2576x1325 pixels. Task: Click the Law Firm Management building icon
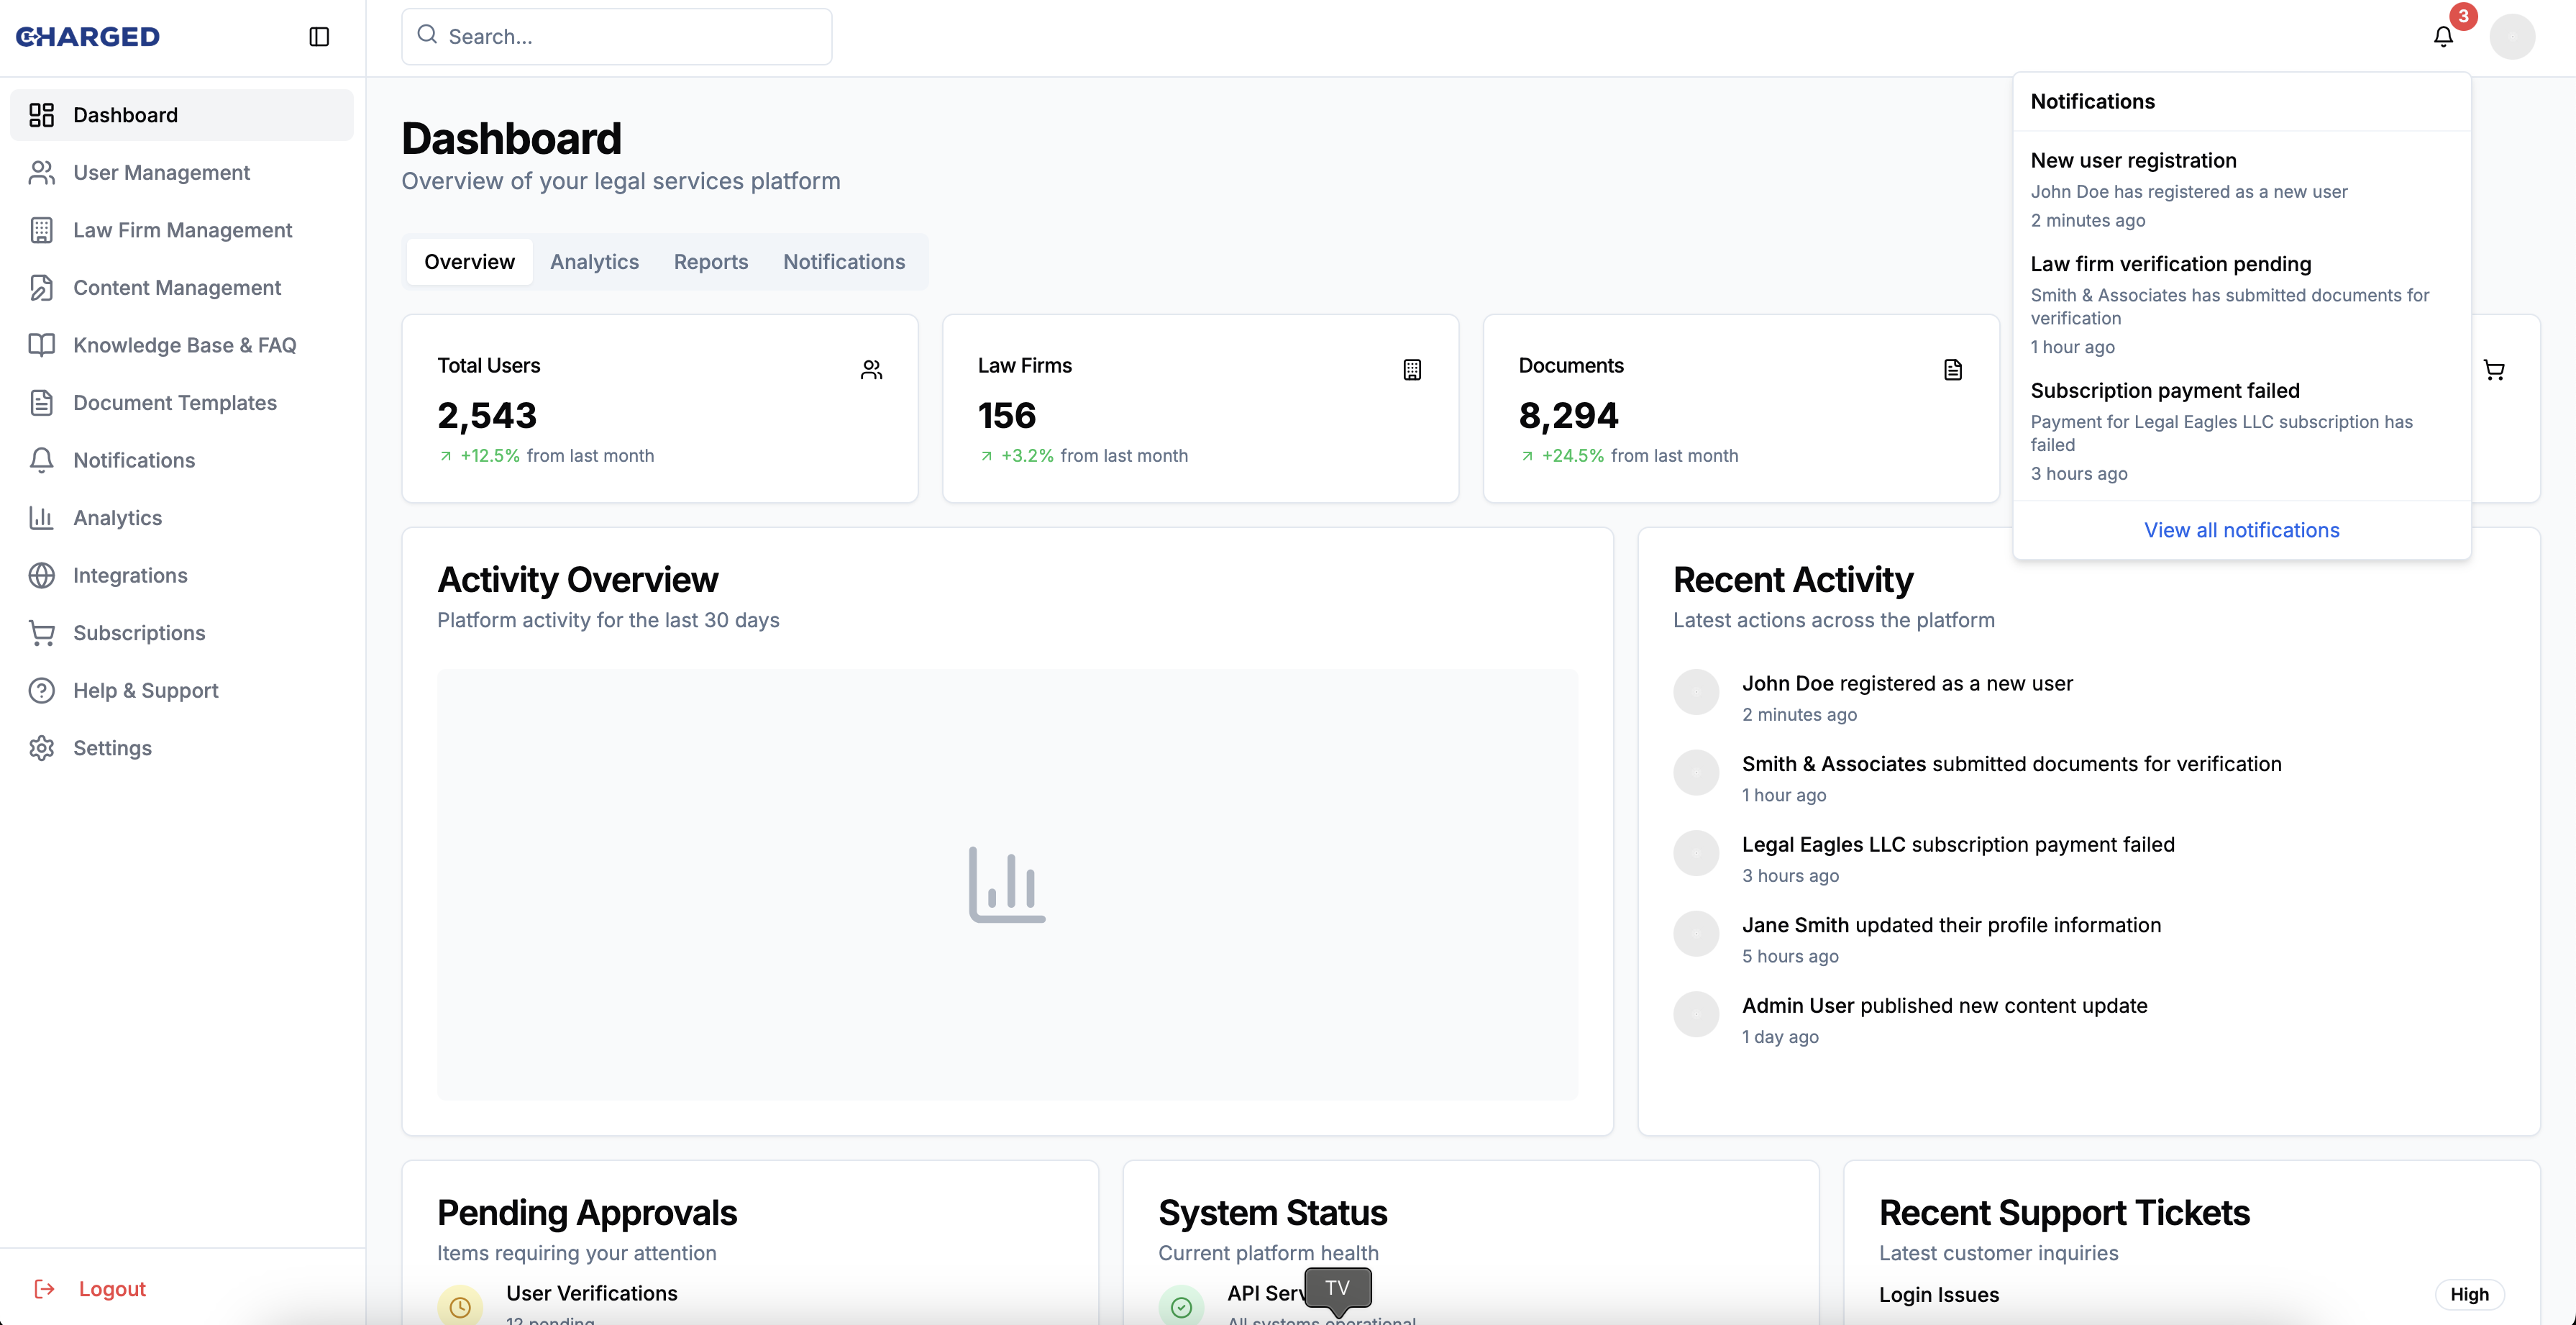pos(41,230)
